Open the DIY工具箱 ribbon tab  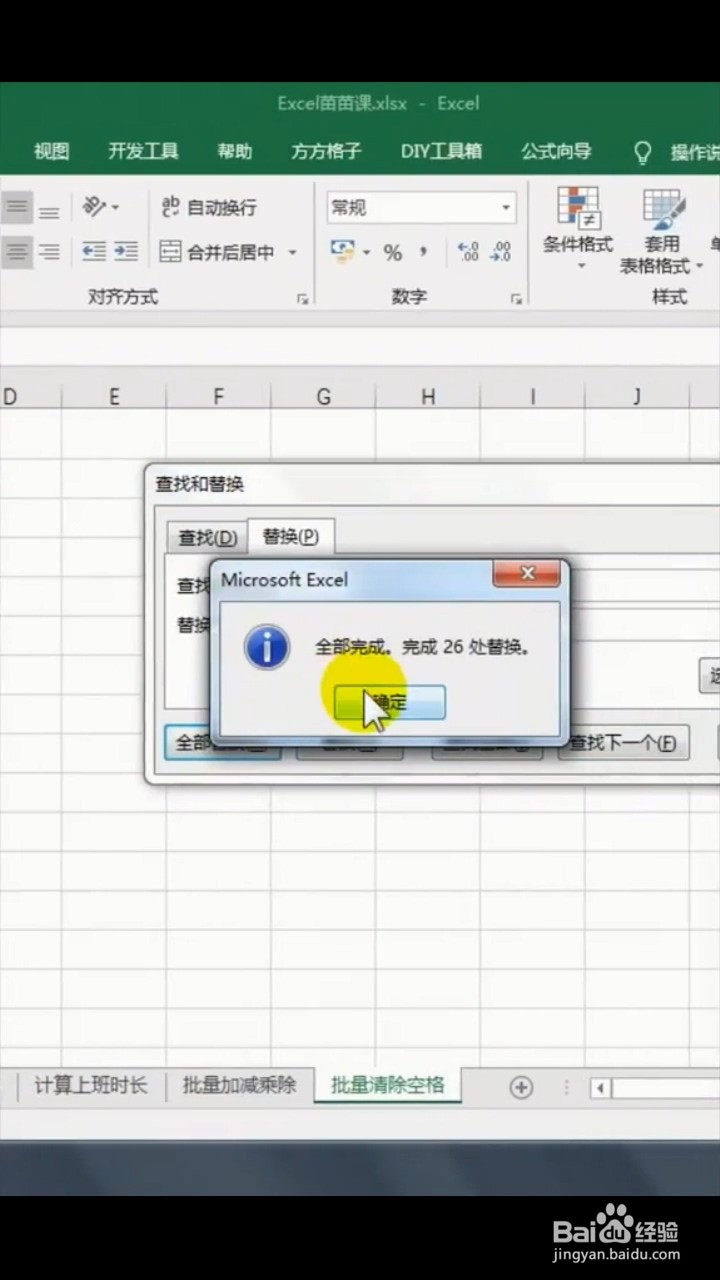coord(441,151)
